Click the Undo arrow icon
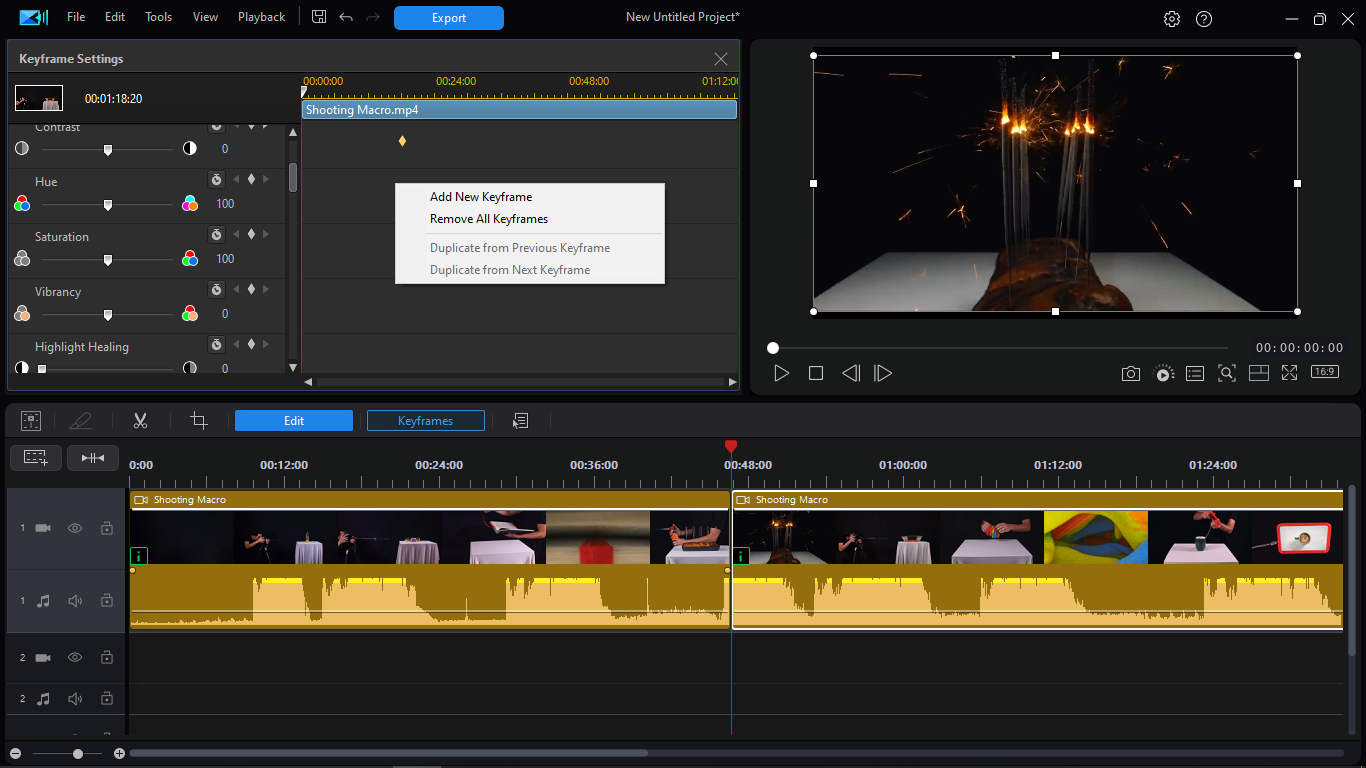 coord(346,17)
